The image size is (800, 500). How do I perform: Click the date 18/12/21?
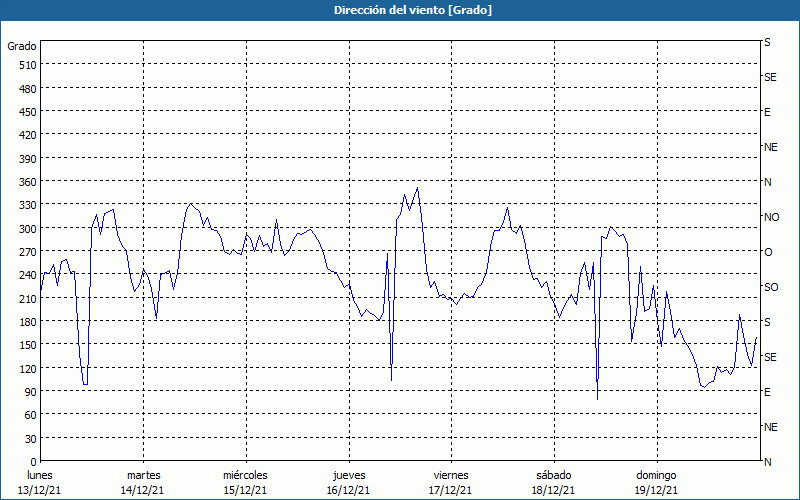[x=553, y=490]
